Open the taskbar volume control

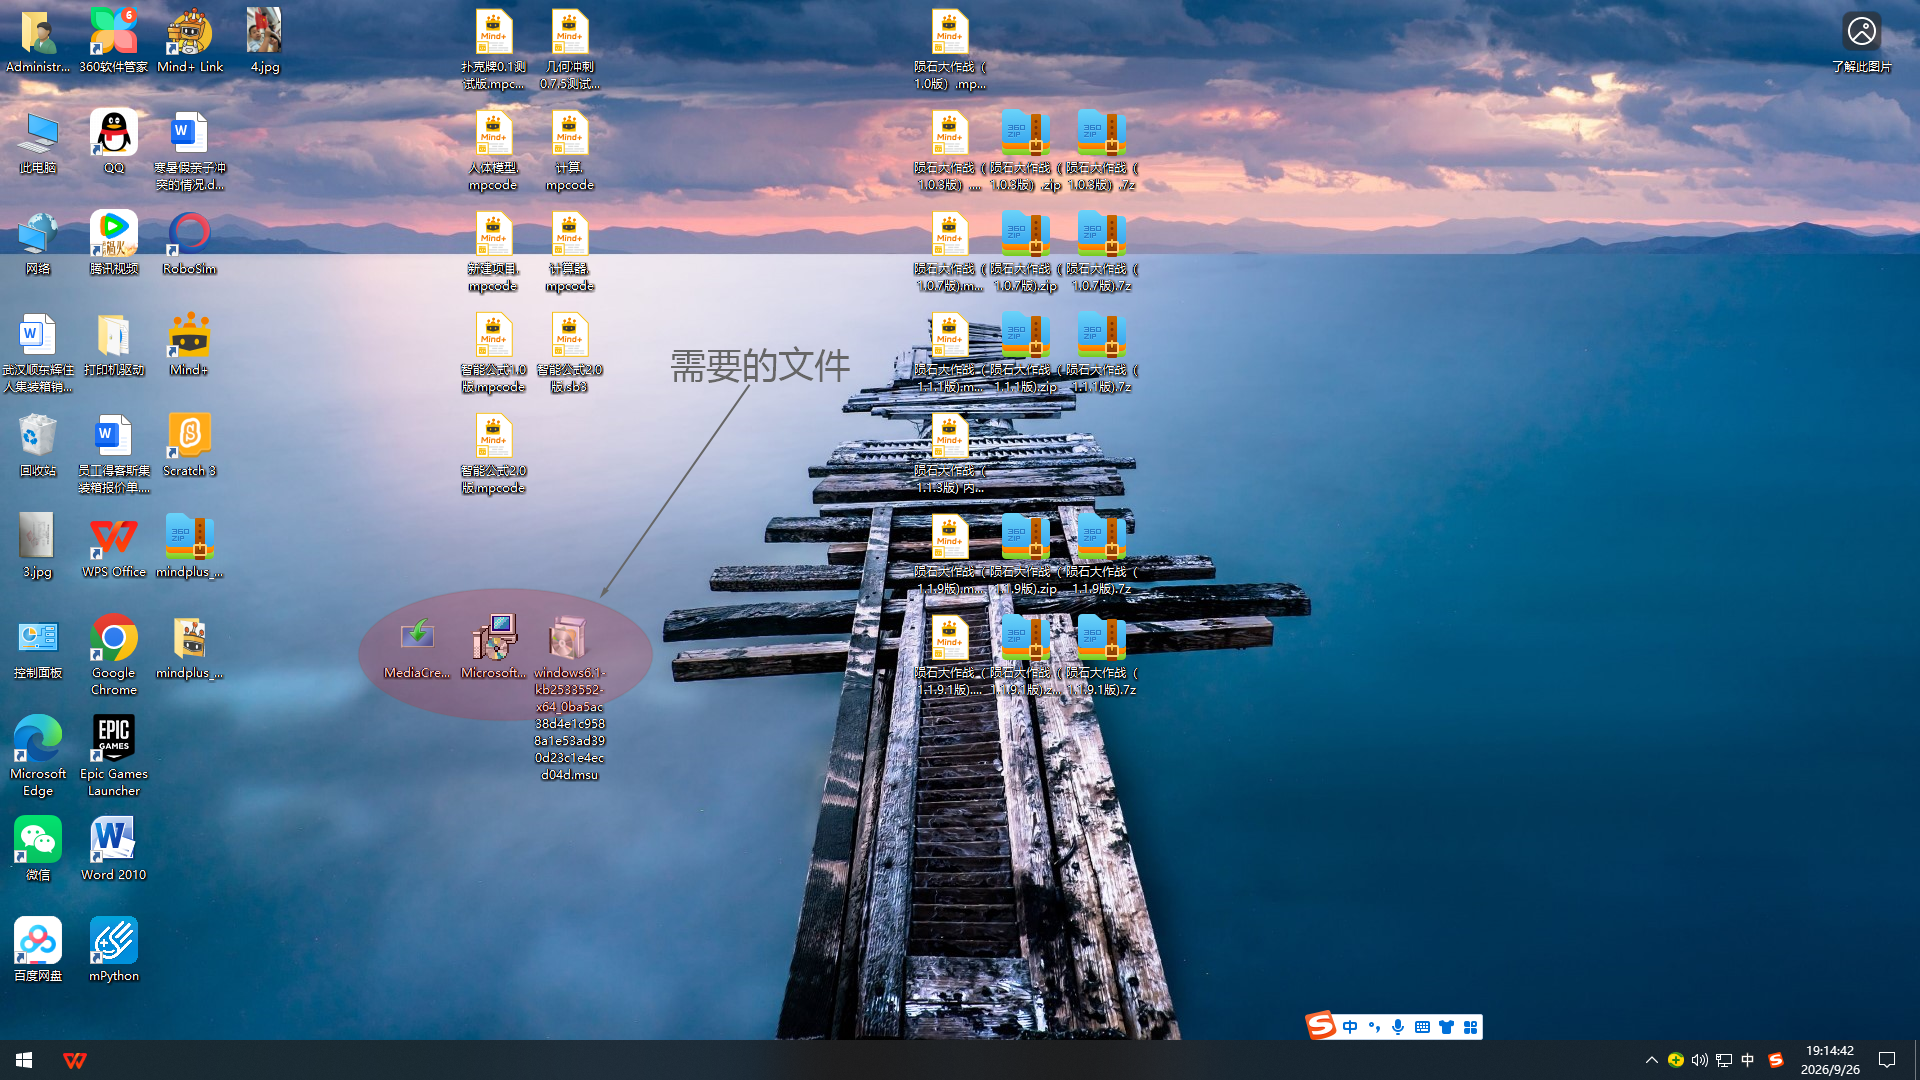[1700, 1060]
